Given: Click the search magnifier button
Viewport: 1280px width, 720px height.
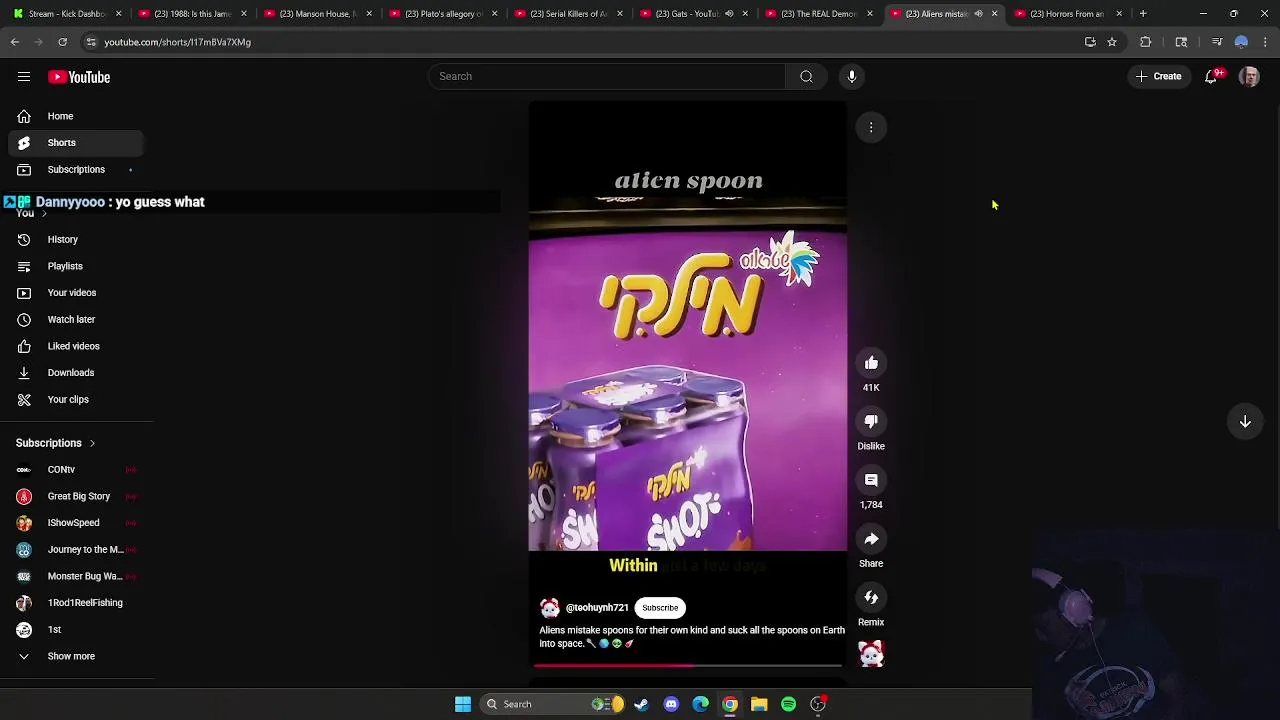Looking at the screenshot, I should coord(806,76).
